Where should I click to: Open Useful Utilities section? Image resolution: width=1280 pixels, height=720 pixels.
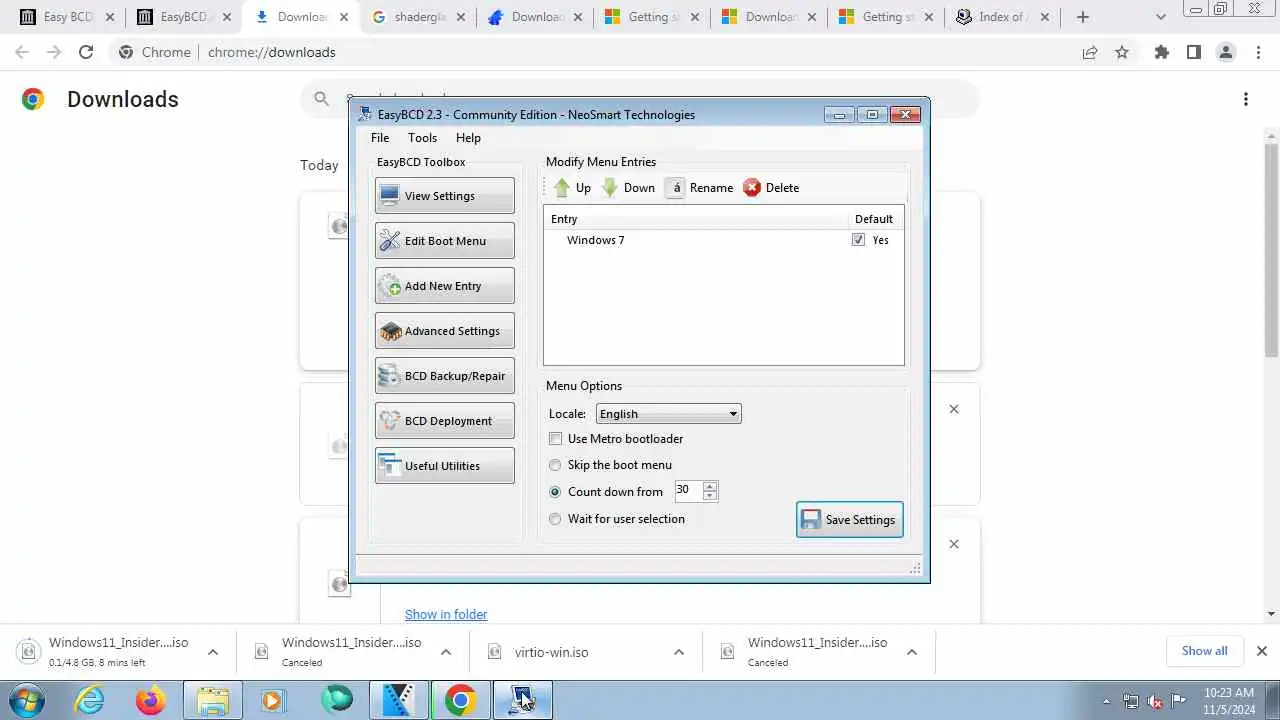pos(445,466)
